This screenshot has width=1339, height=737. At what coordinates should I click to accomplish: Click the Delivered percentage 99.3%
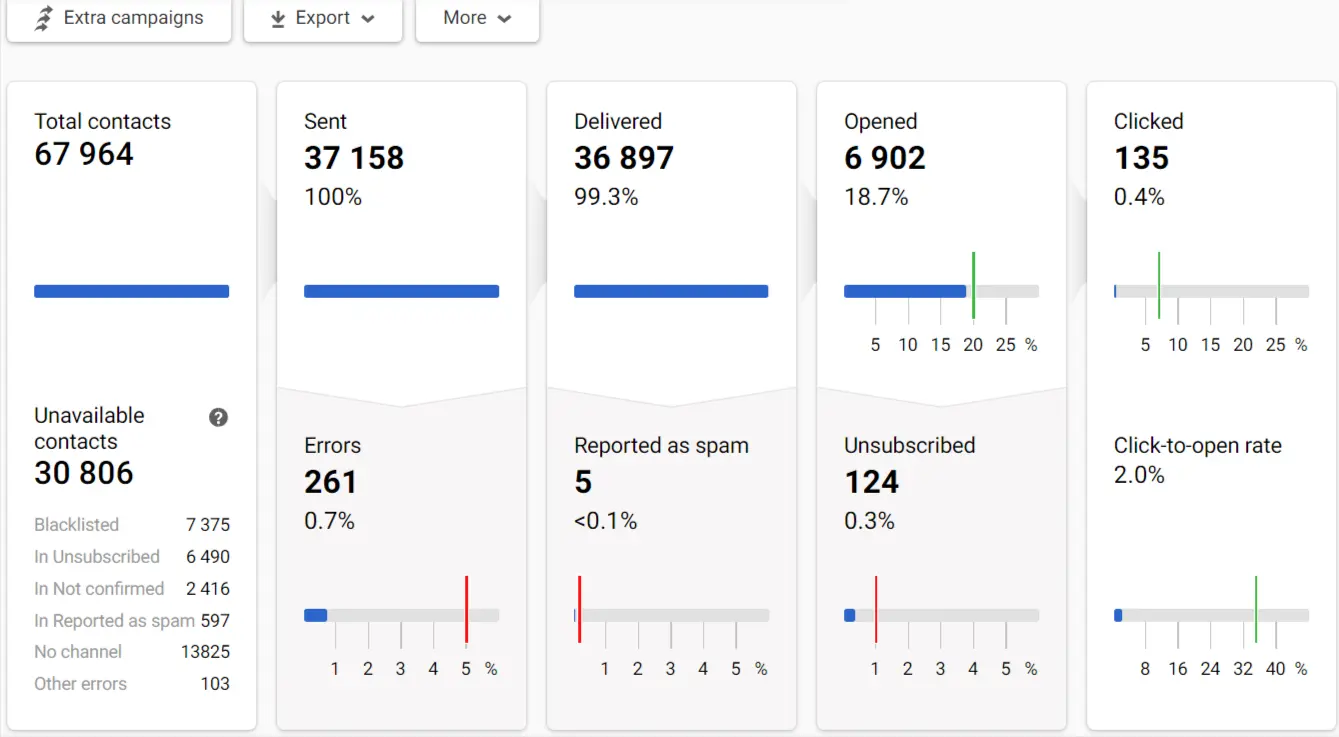click(606, 197)
